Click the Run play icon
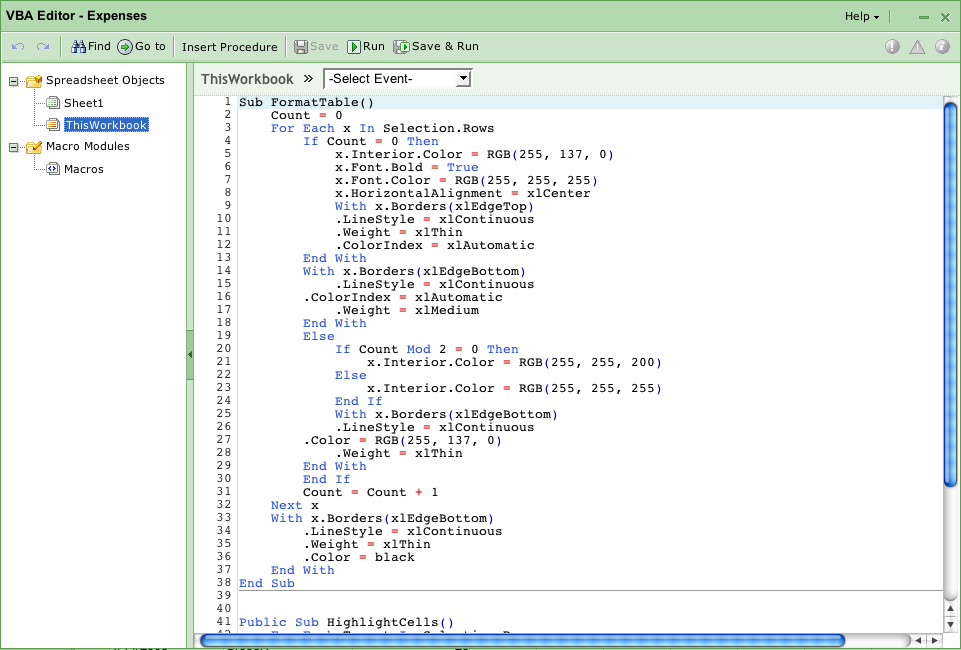The width and height of the screenshot is (961, 650). pos(354,47)
